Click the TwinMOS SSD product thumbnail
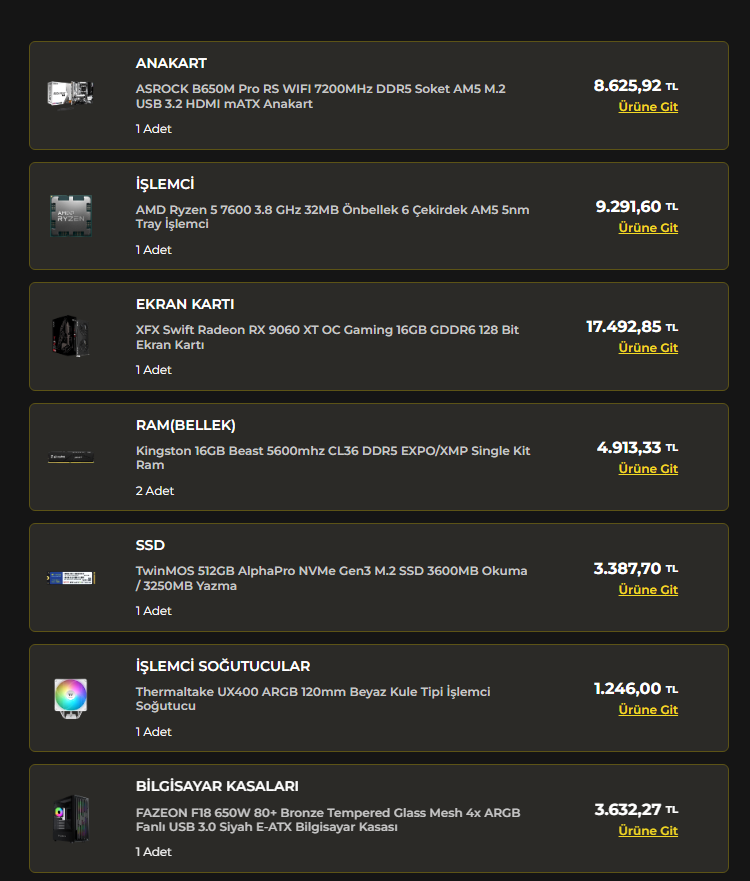 (x=71, y=578)
